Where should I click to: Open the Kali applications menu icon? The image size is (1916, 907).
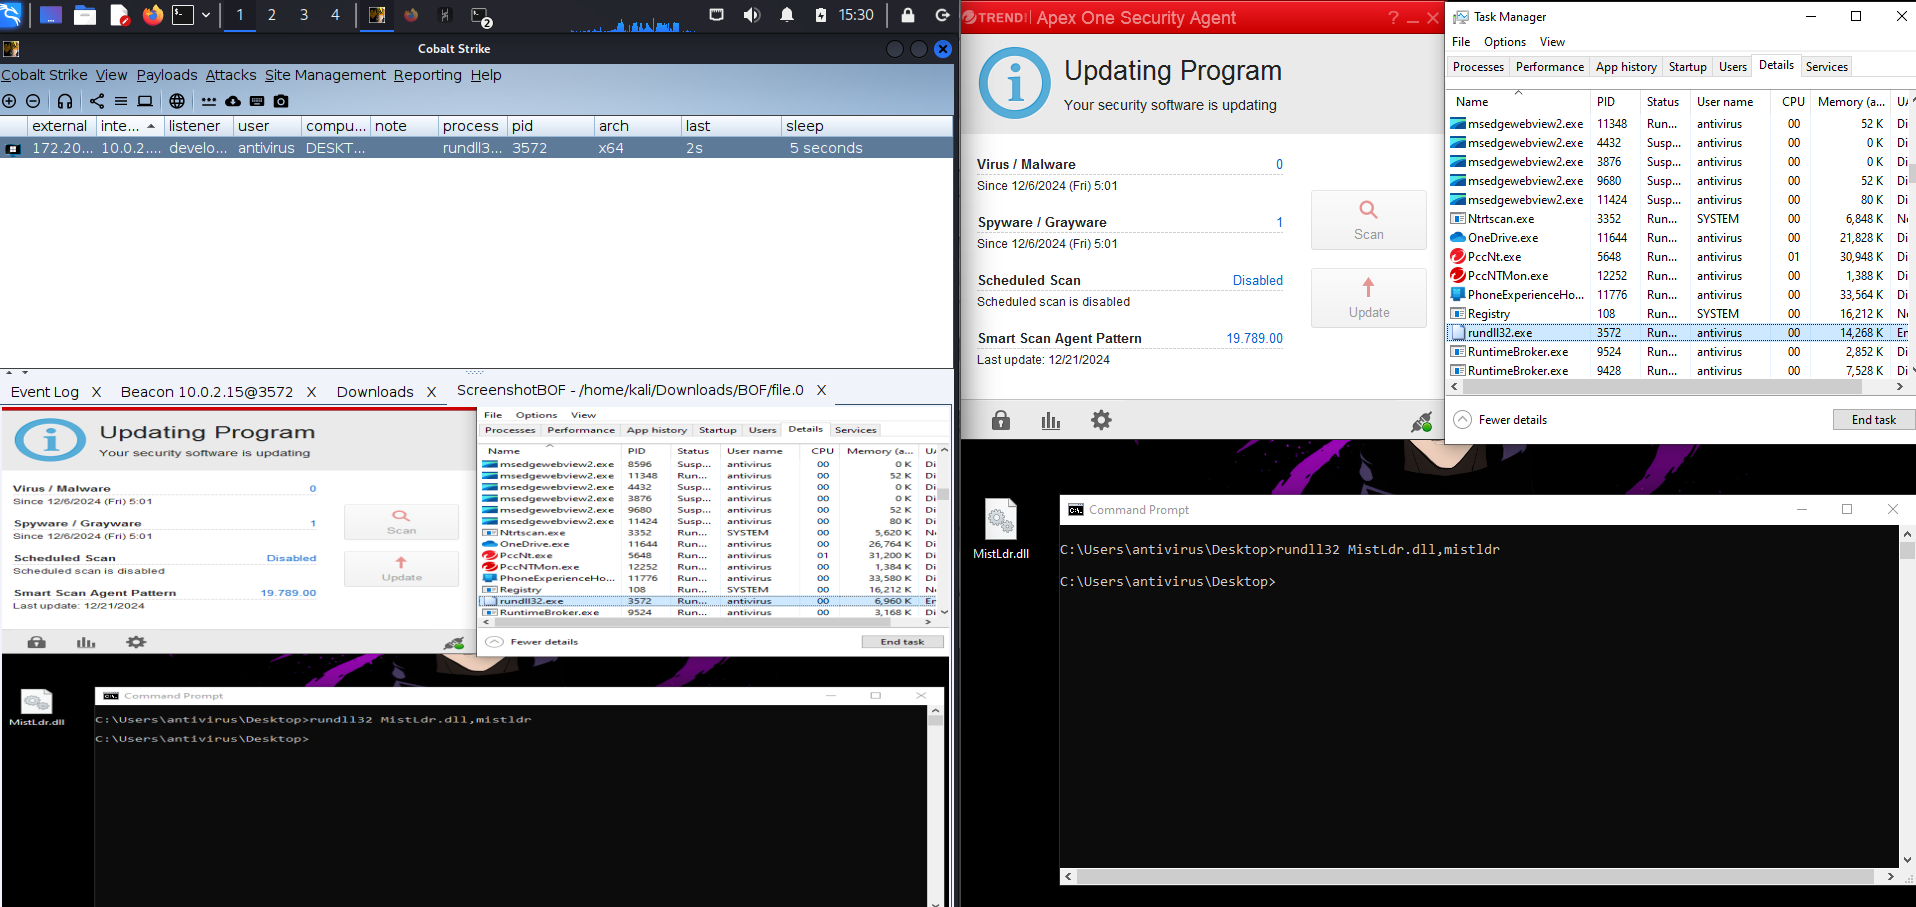tap(11, 15)
